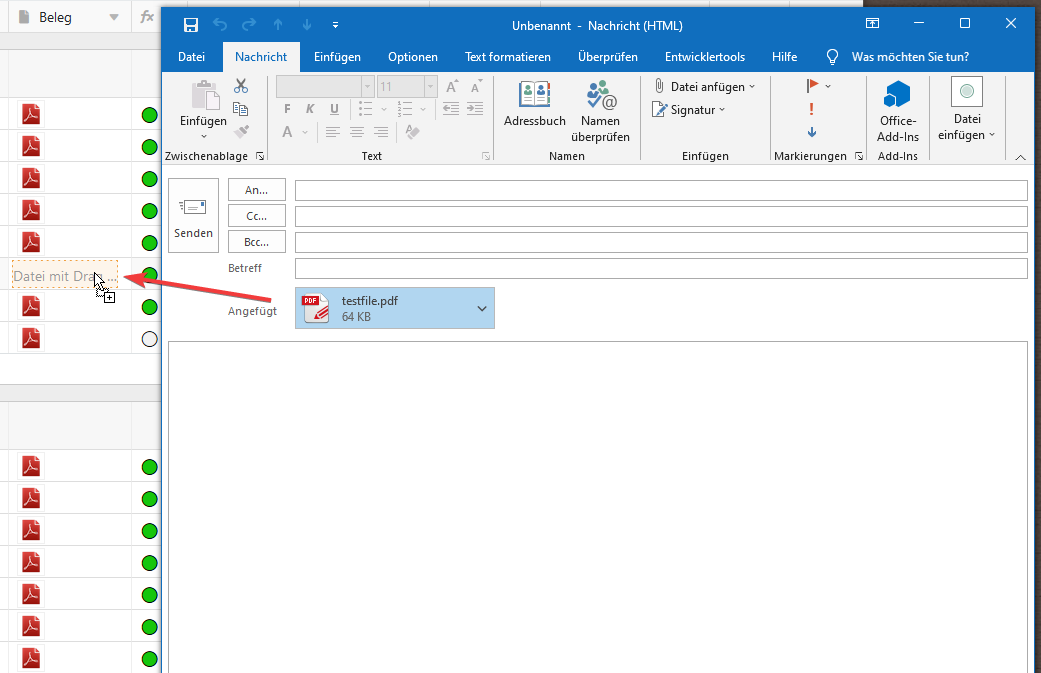Open the Signatur dropdown
Screen dimensions: 1041x673
click(x=688, y=110)
